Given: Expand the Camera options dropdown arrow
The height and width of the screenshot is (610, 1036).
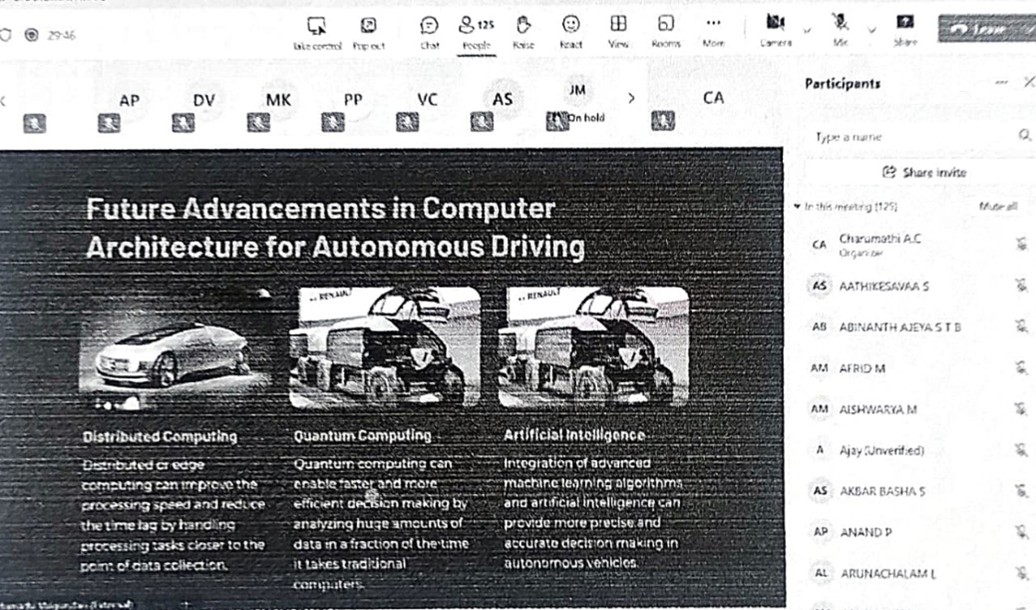Looking at the screenshot, I should pyautogui.click(x=806, y=31).
